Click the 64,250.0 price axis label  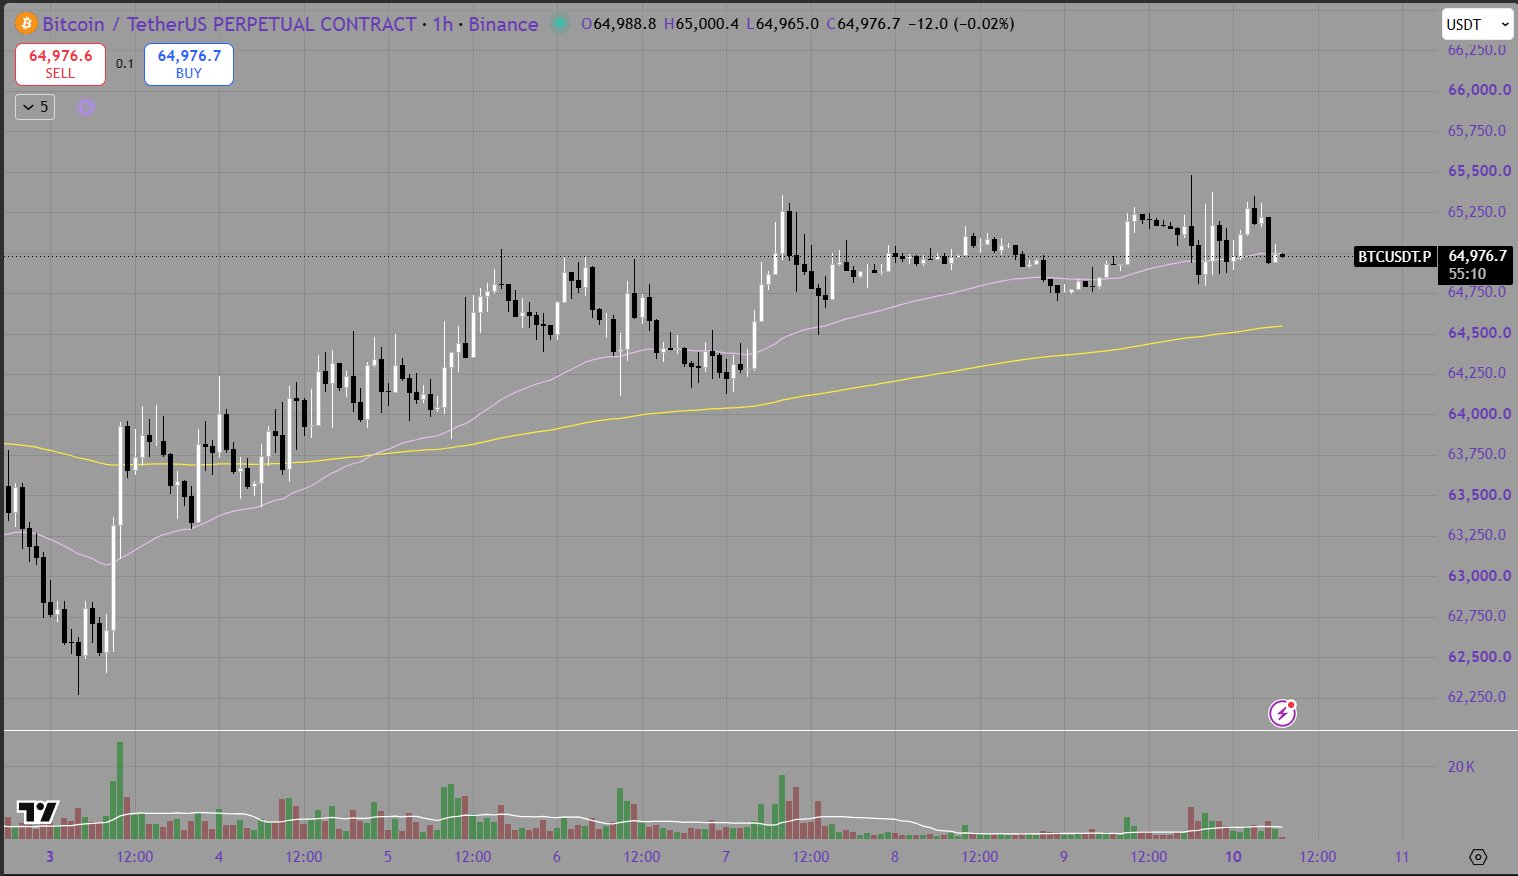pyautogui.click(x=1477, y=373)
